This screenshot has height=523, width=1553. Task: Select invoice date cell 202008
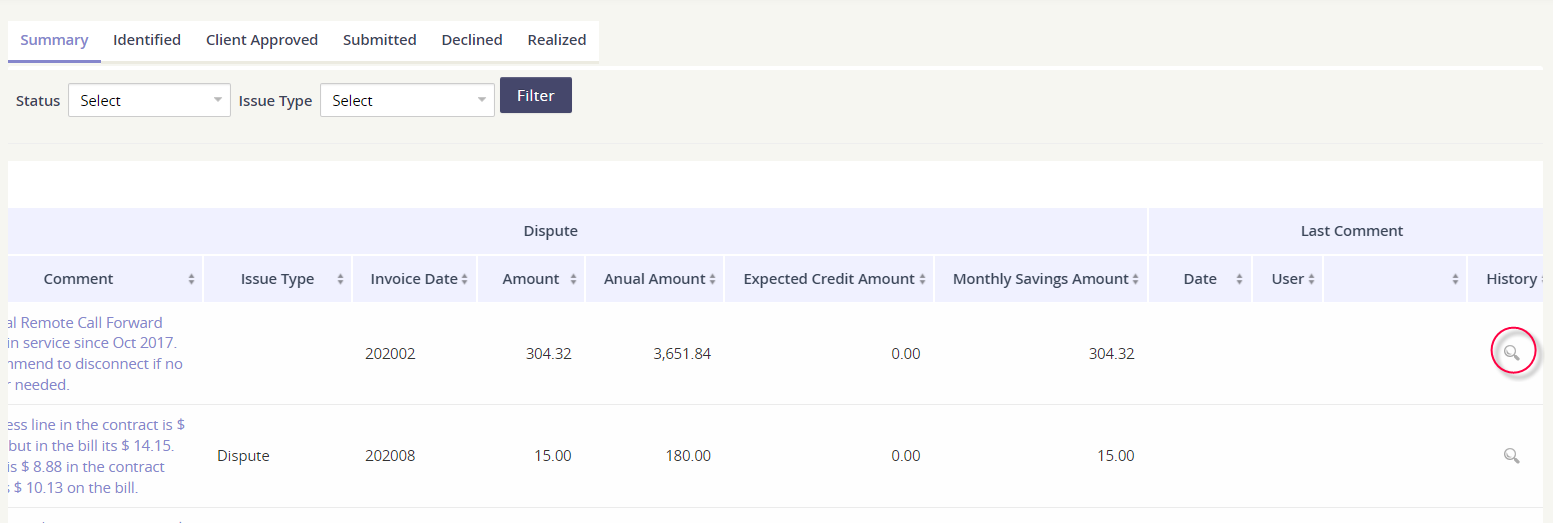click(x=390, y=456)
